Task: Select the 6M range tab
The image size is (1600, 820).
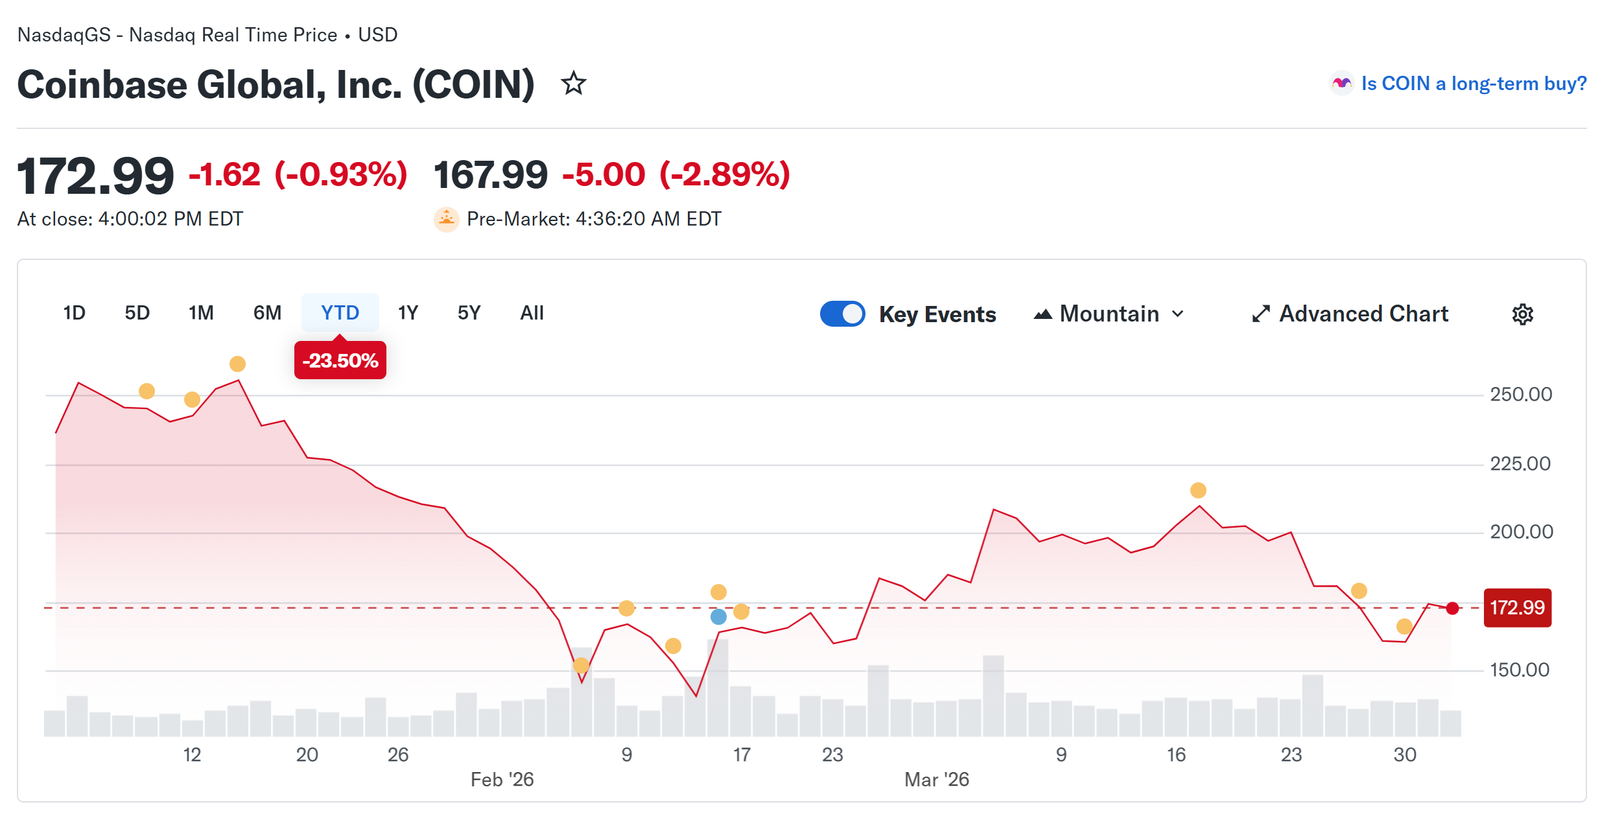Action: point(267,313)
